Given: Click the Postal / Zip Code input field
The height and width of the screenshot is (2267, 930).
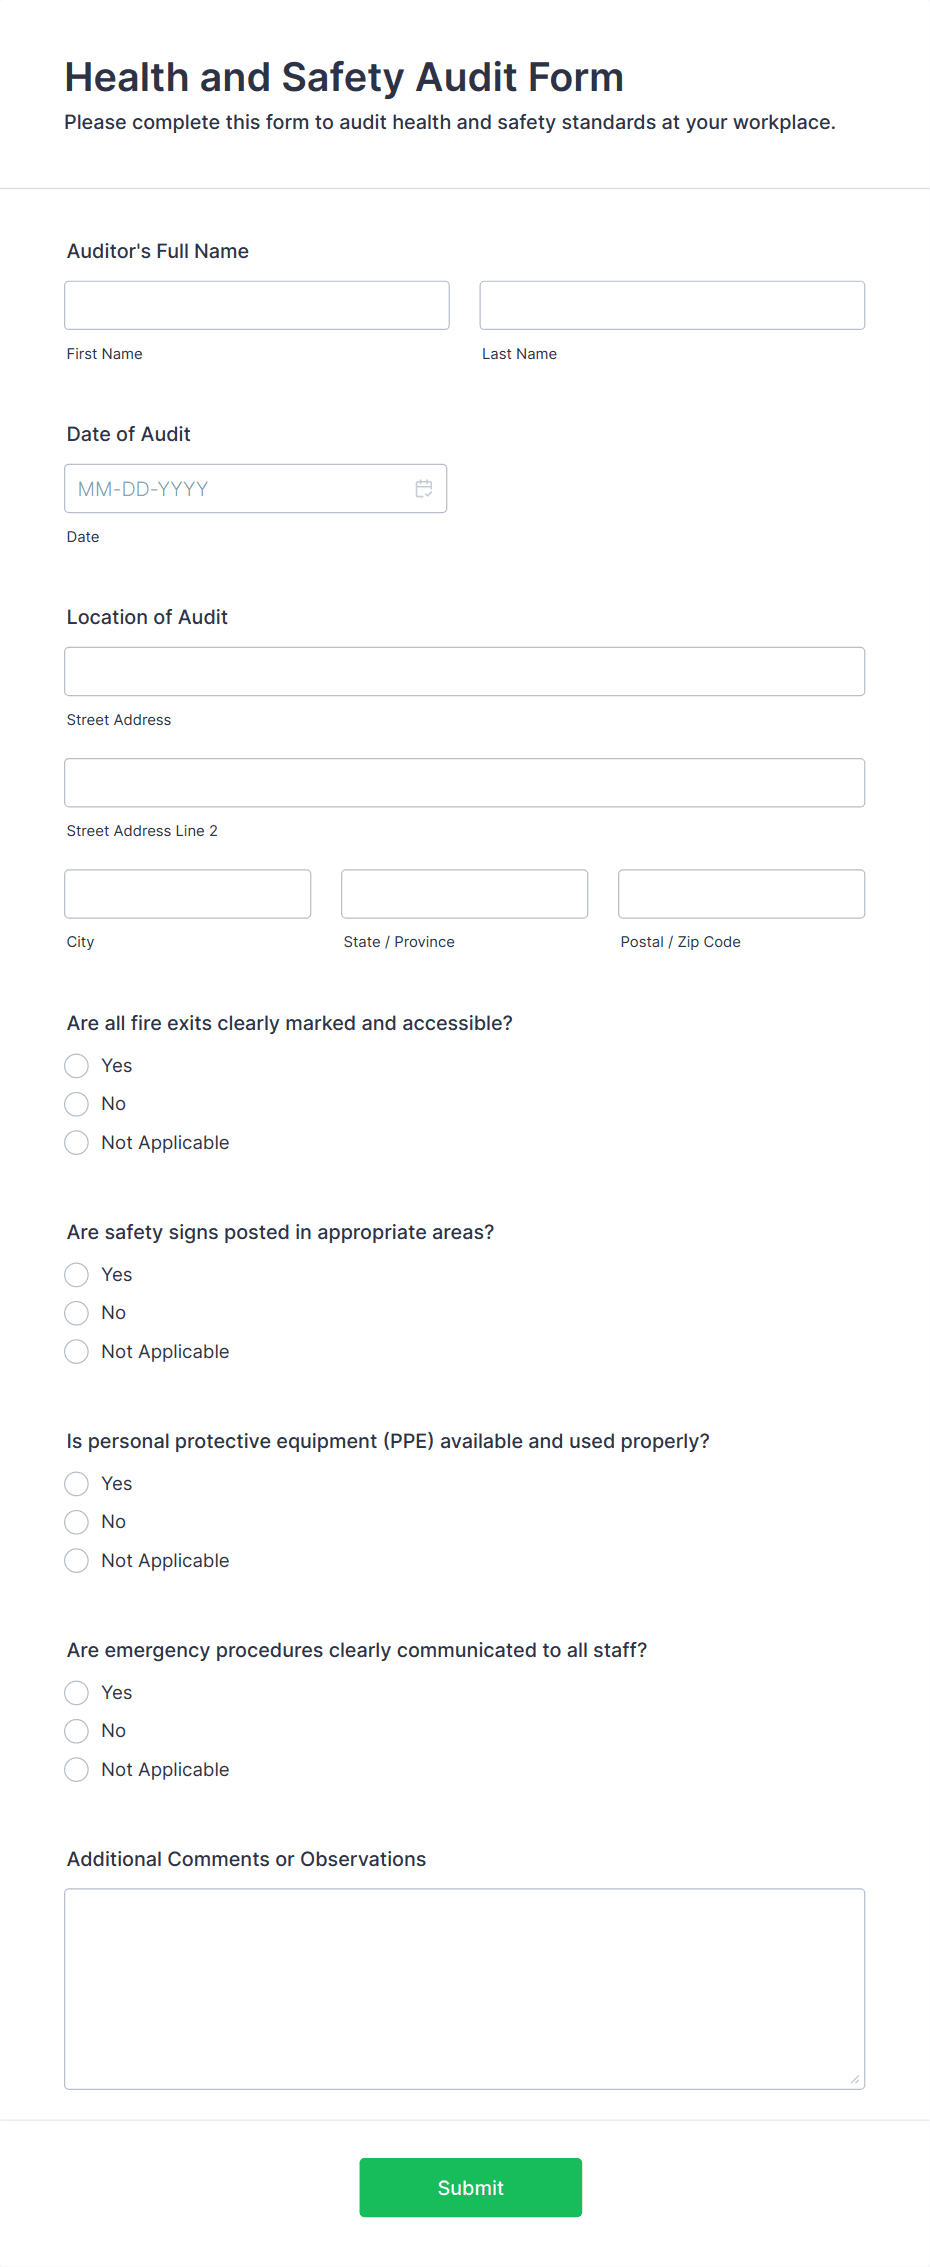Looking at the screenshot, I should point(740,893).
